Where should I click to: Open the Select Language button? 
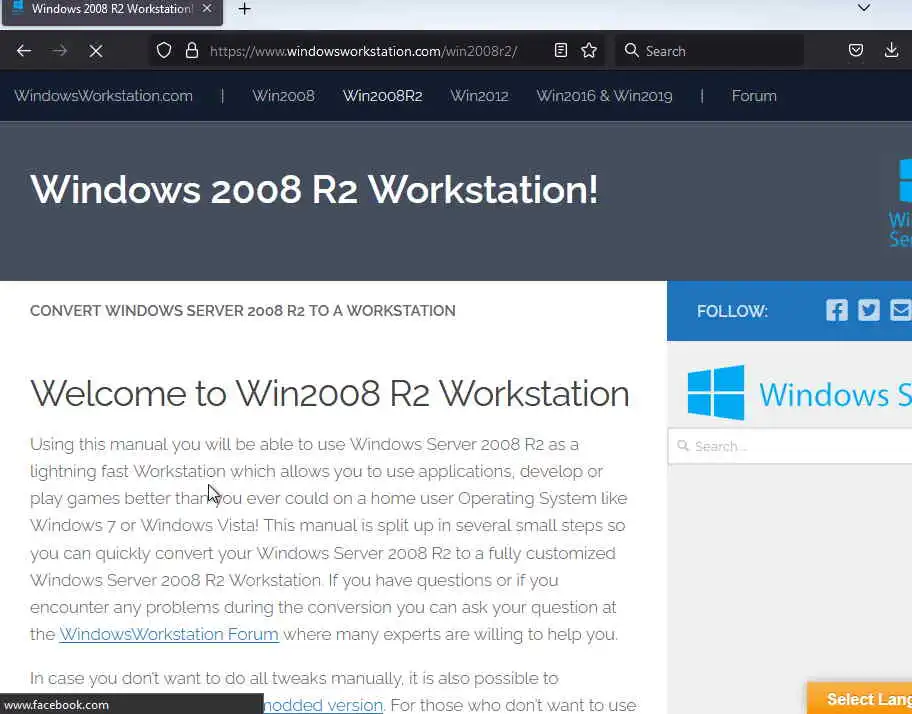[860, 698]
